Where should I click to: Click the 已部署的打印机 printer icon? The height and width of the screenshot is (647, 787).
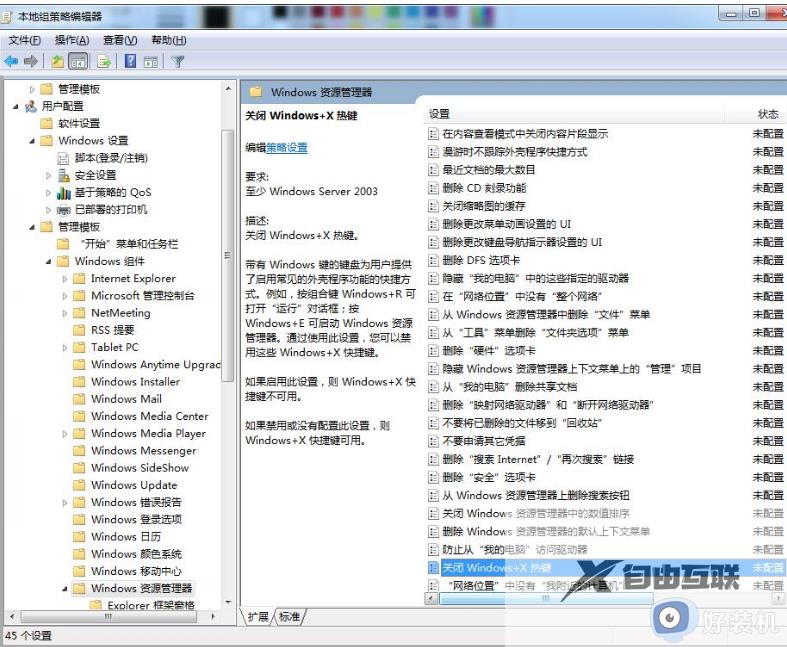(64, 210)
